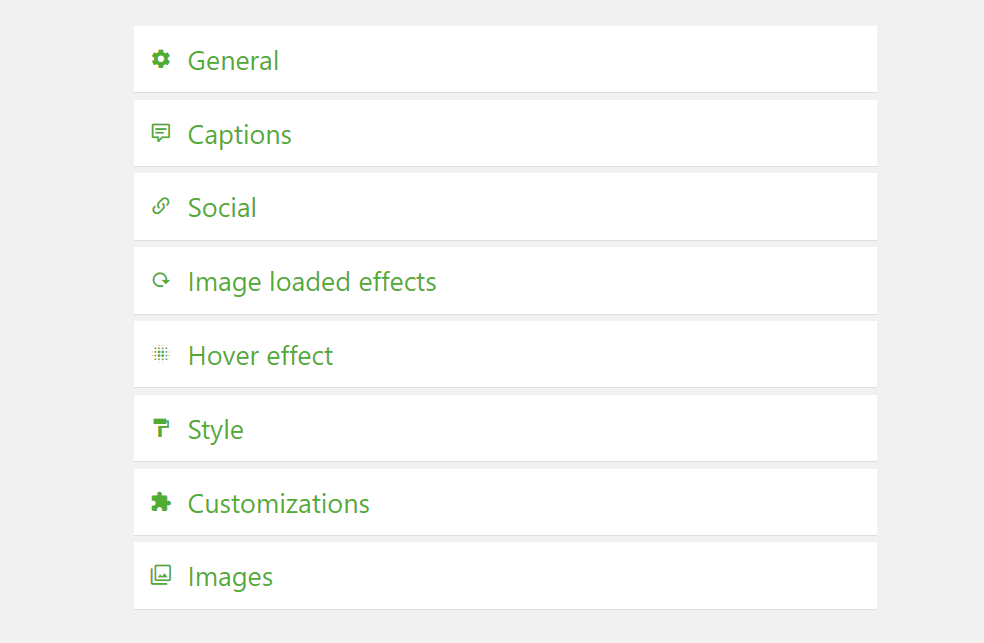Click the chain link icon beside Social
The width and height of the screenshot is (984, 643).
(161, 206)
